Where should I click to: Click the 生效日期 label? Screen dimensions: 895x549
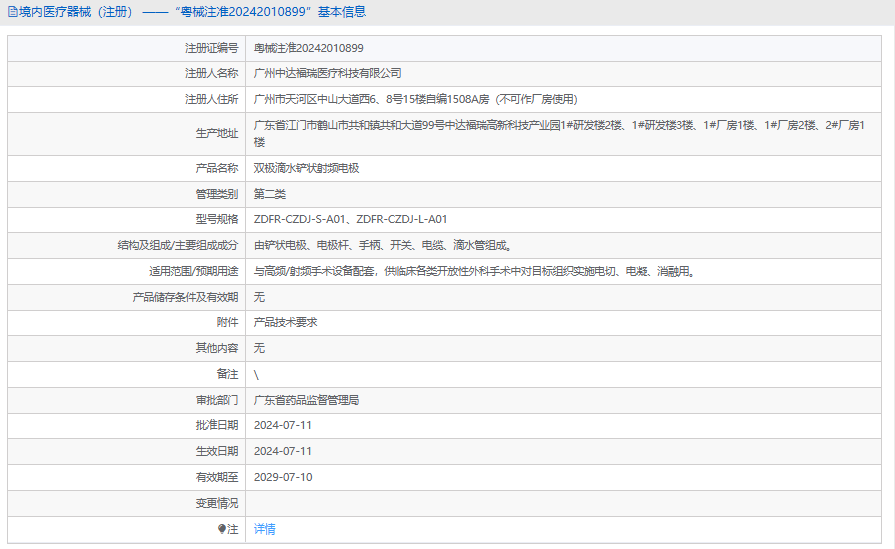click(x=216, y=451)
